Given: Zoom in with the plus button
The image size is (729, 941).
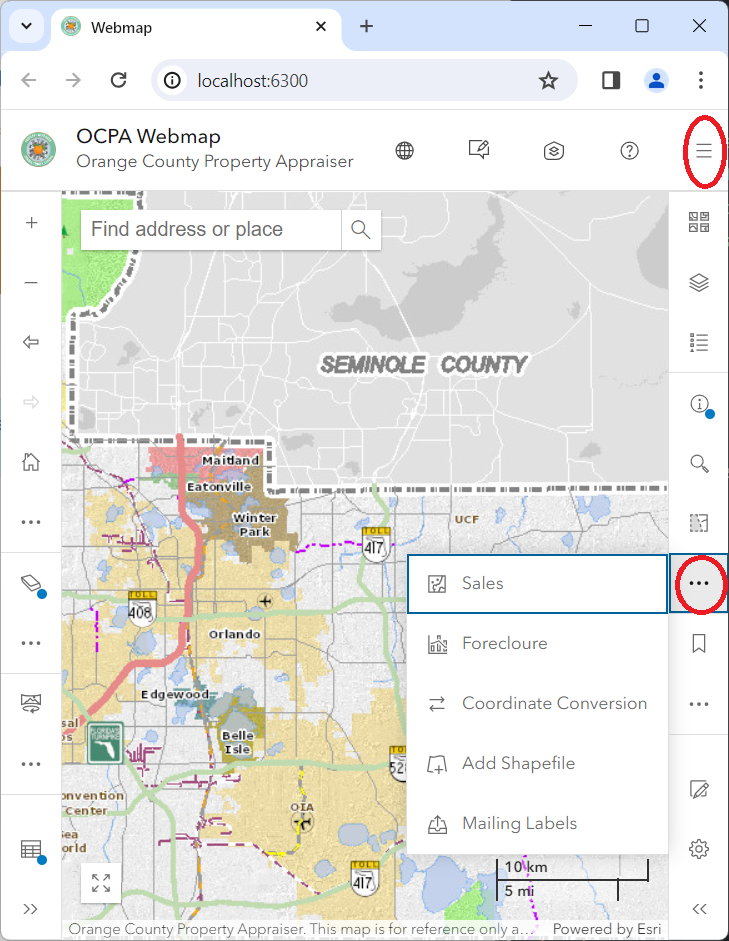Looking at the screenshot, I should (x=31, y=223).
